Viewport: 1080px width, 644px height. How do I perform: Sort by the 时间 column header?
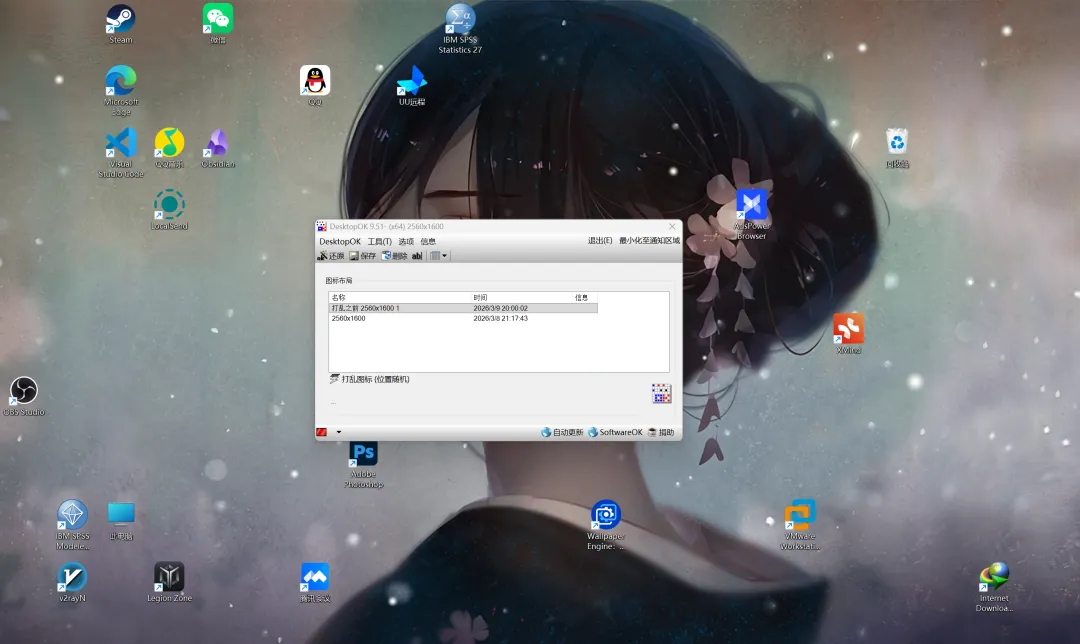coord(521,298)
